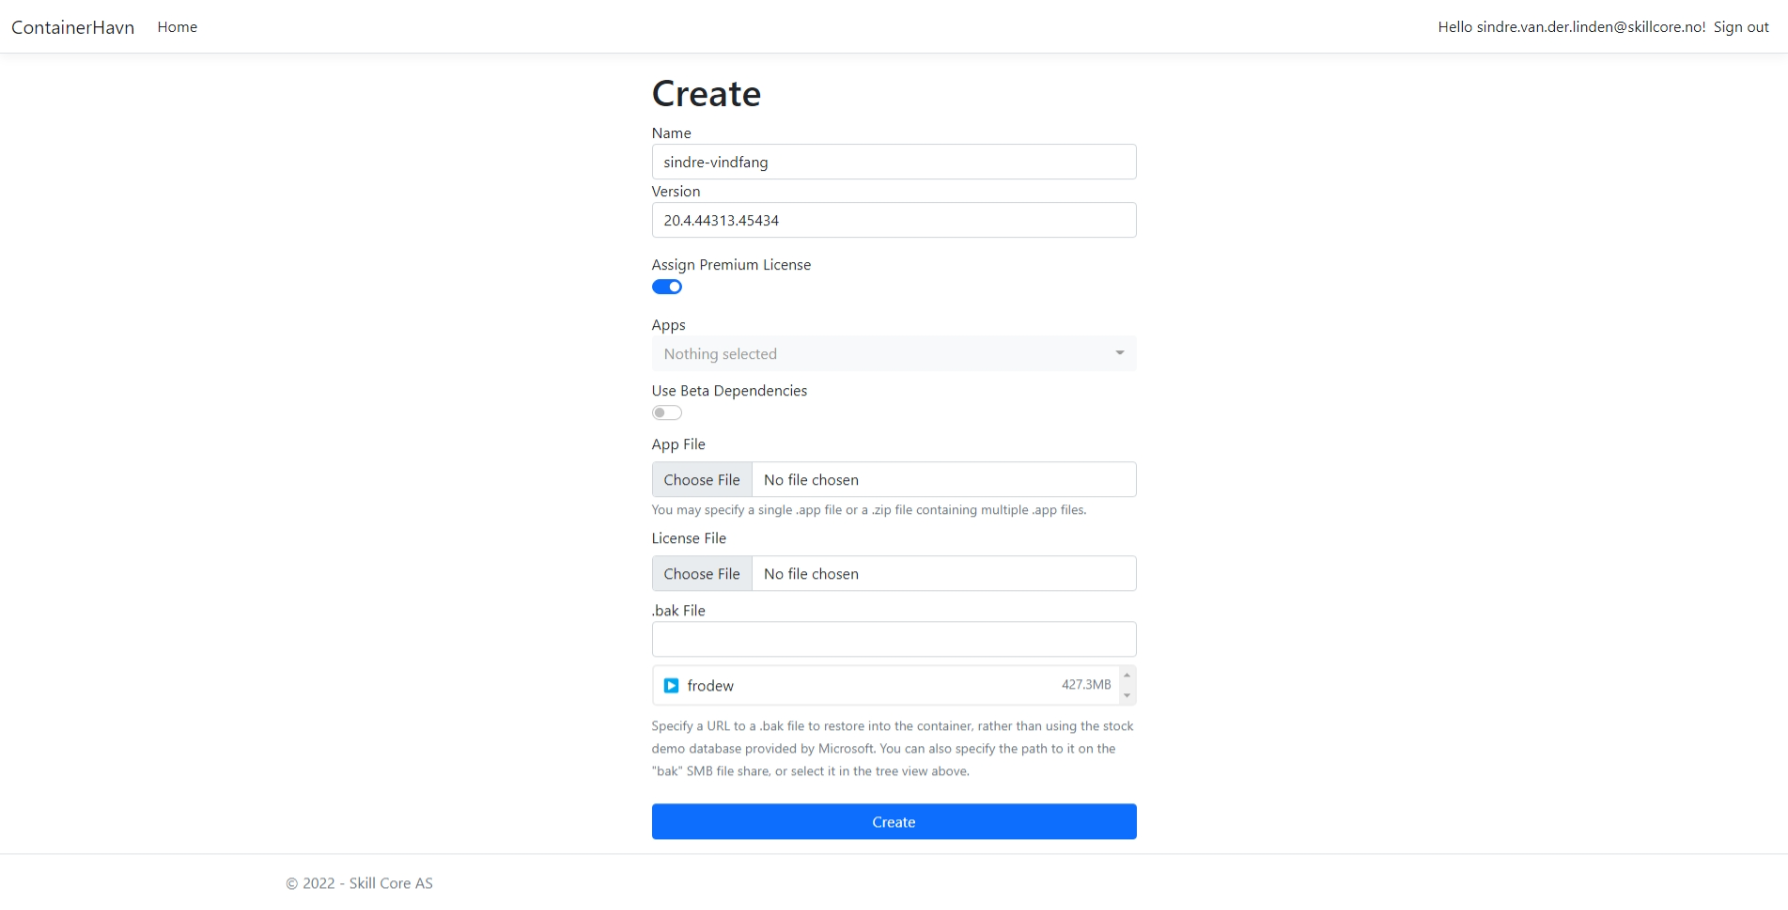The height and width of the screenshot is (910, 1788).
Task: Go to the Home nav item
Action: (x=177, y=27)
